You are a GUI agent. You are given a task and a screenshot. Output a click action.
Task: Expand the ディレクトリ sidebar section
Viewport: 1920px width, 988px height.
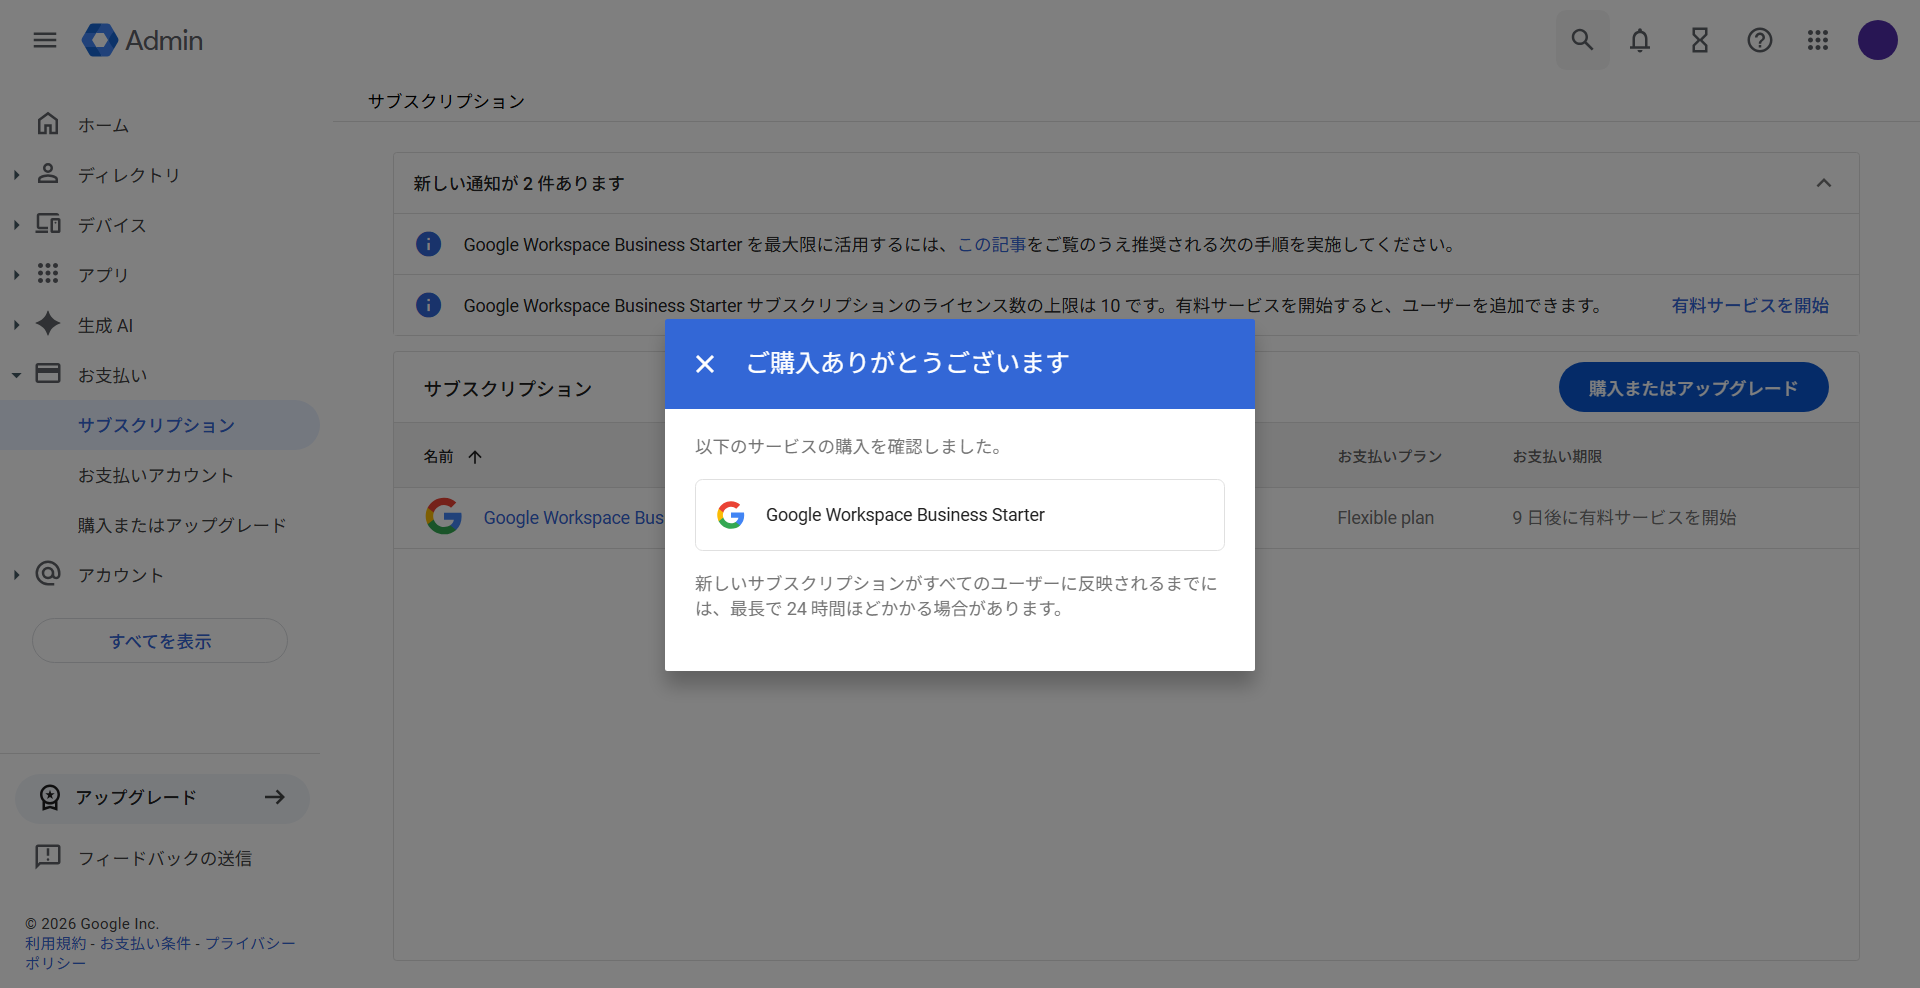[16, 175]
